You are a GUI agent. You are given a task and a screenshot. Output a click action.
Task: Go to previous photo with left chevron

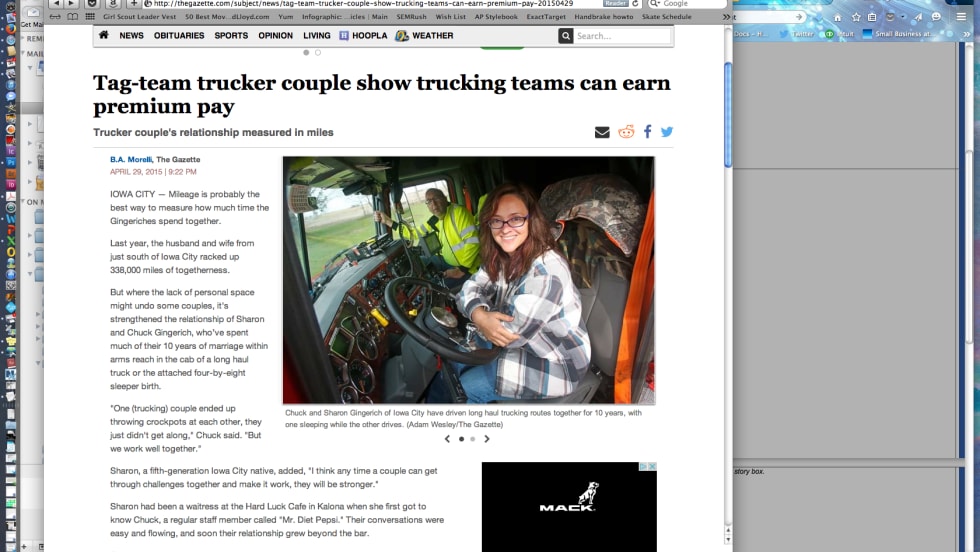click(x=447, y=439)
